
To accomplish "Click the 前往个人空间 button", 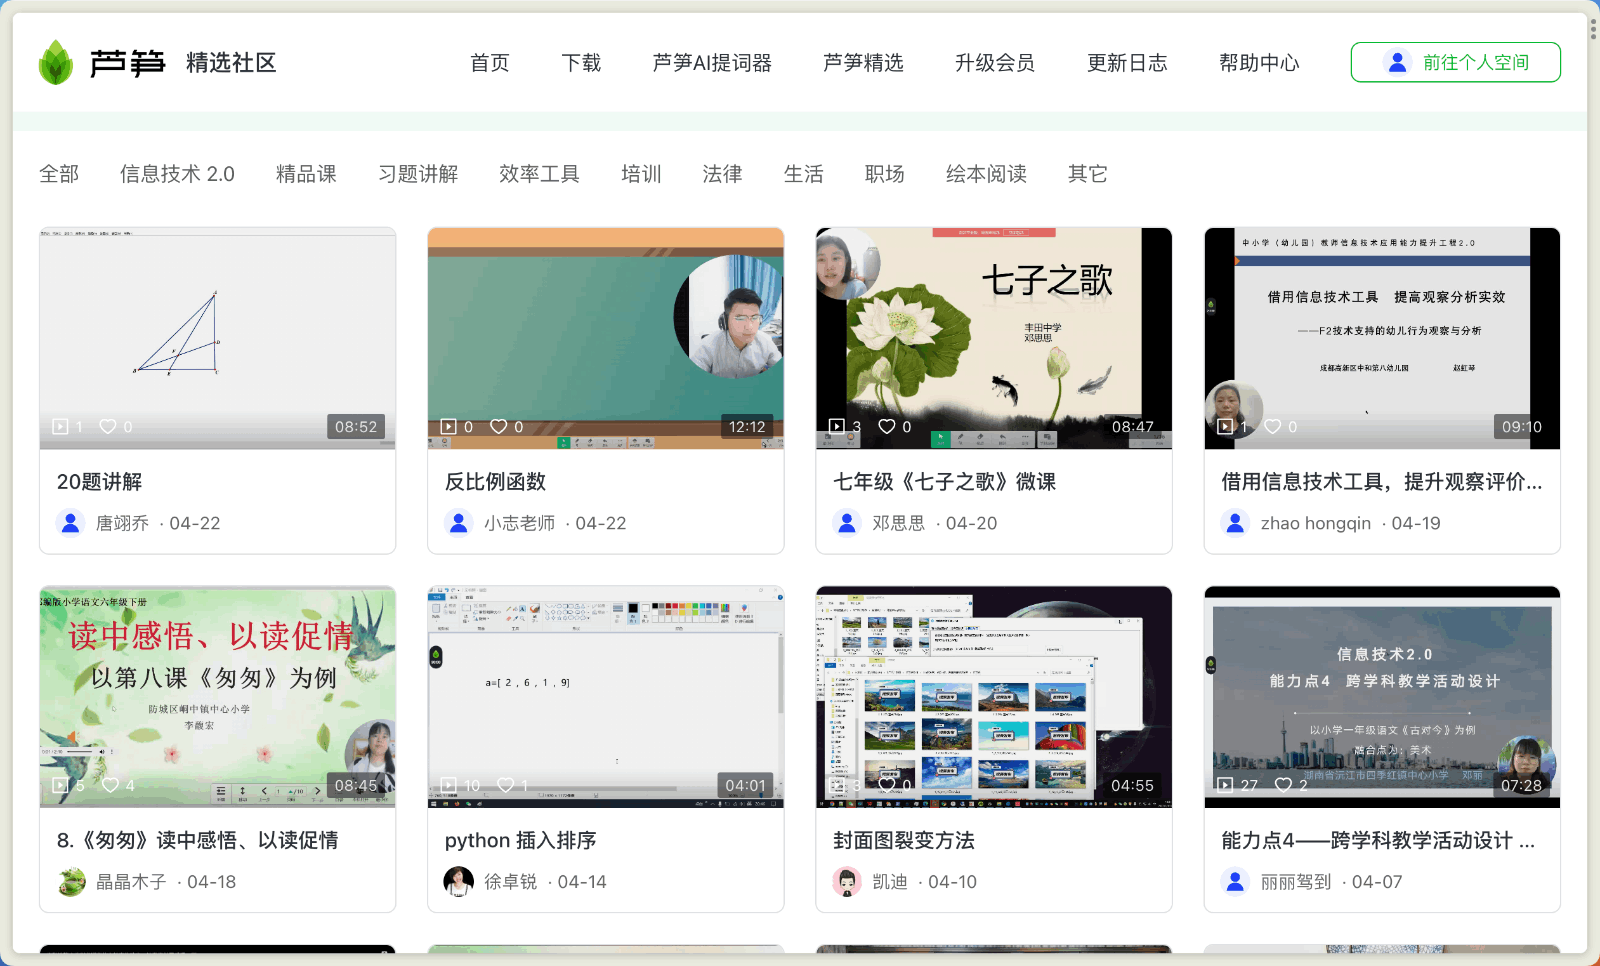I will pos(1455,63).
